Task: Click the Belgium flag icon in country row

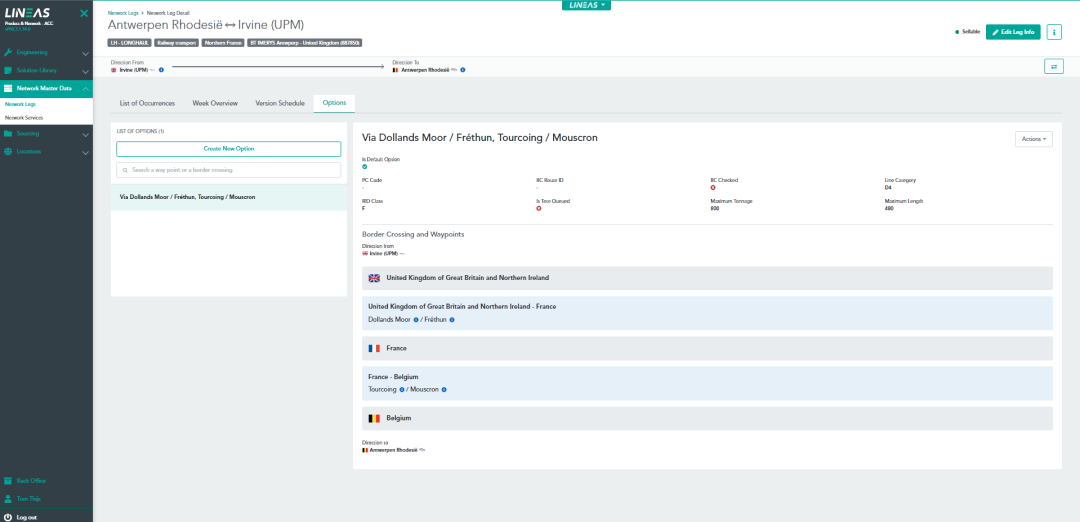Action: 374,418
